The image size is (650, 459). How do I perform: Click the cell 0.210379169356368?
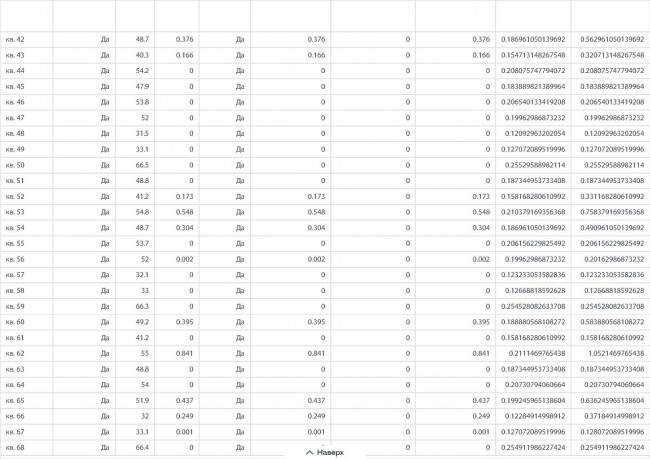tap(533, 212)
